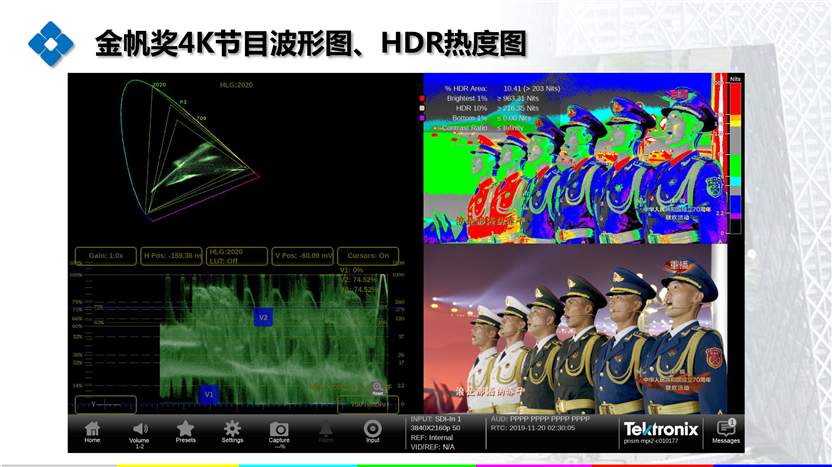Go to the Home screen icon

[x=92, y=430]
